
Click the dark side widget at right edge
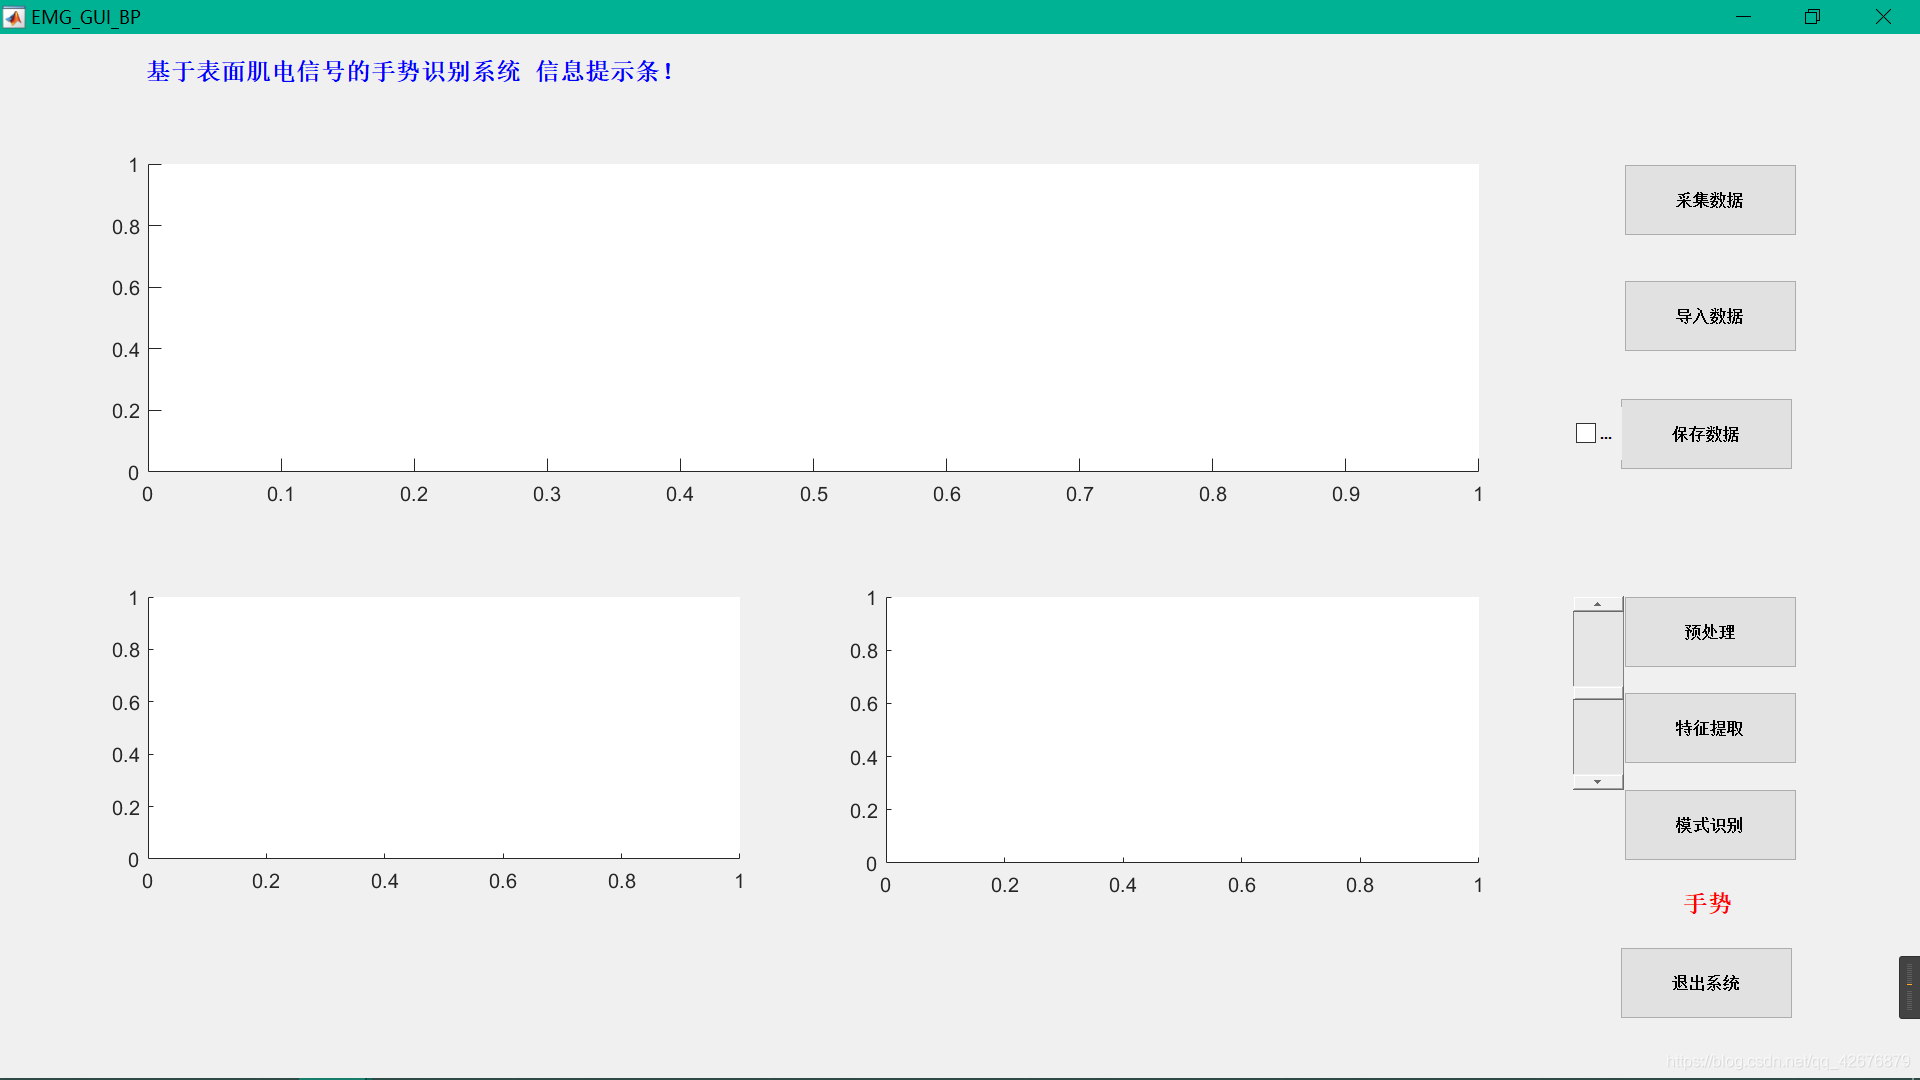1908,987
